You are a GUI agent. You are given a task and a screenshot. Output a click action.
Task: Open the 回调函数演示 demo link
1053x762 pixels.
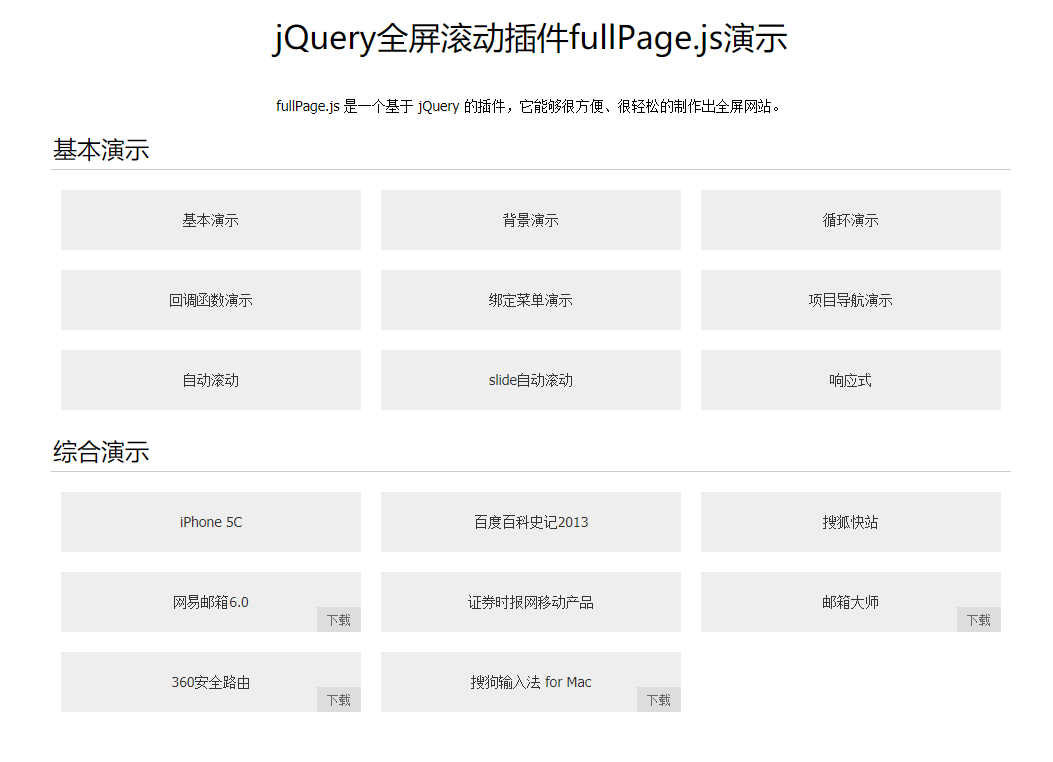[x=210, y=300]
